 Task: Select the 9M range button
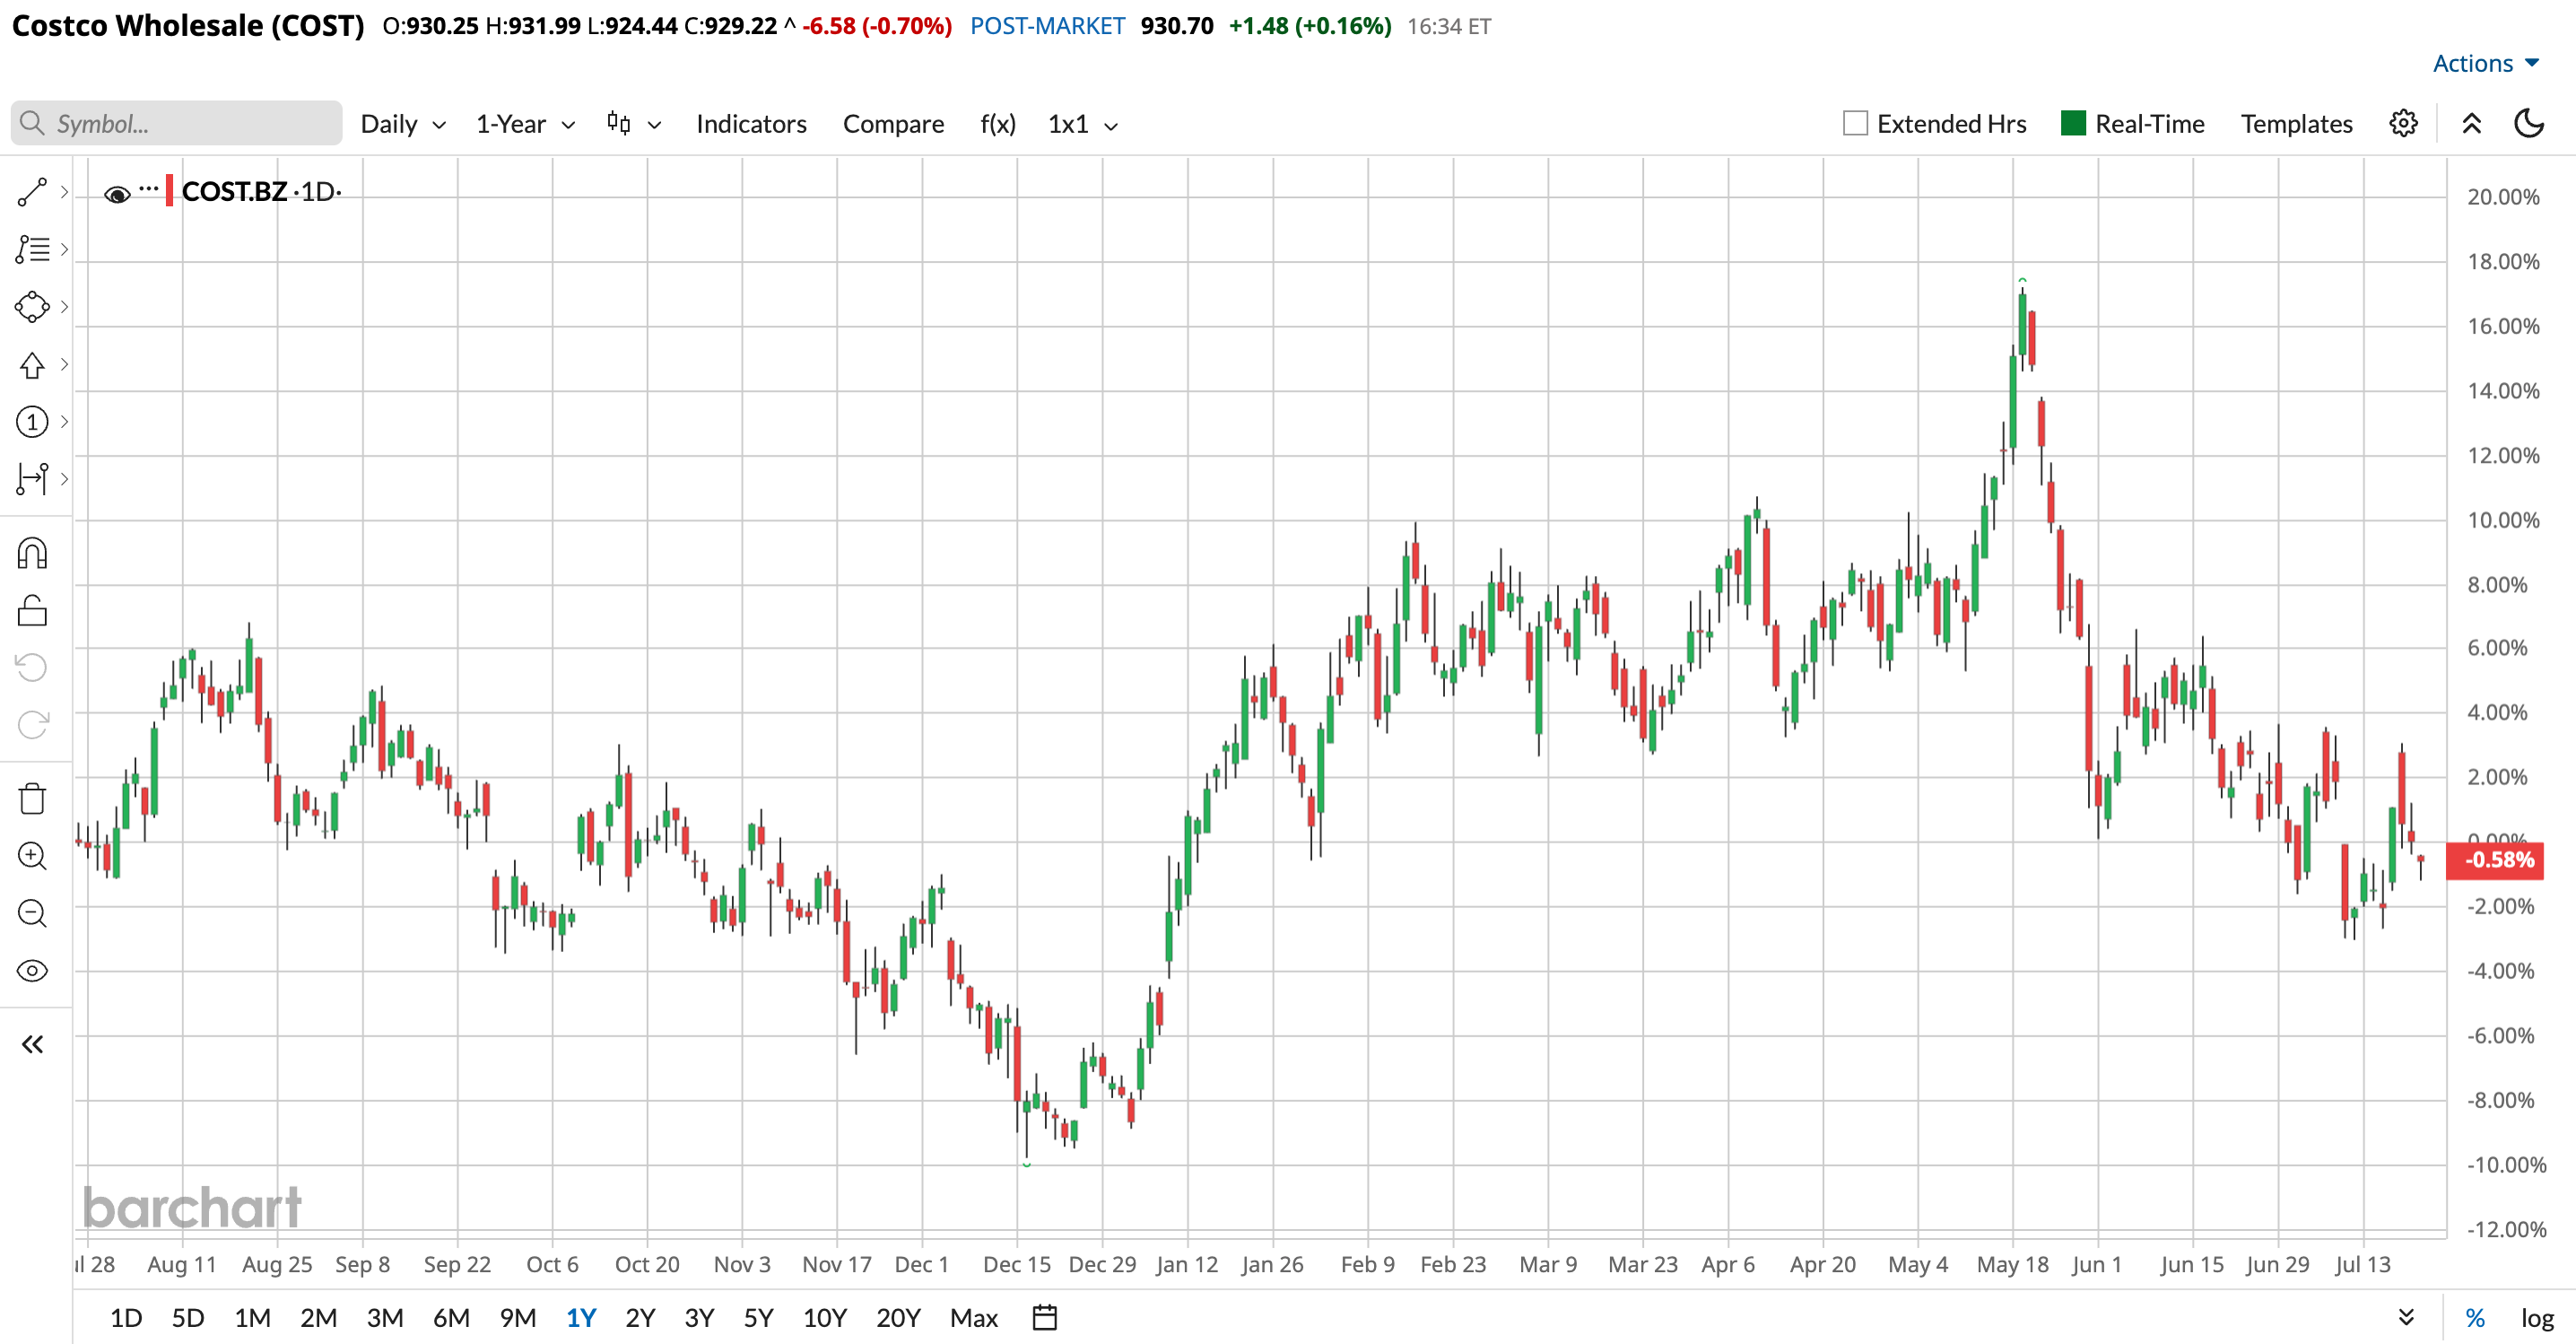point(517,1318)
